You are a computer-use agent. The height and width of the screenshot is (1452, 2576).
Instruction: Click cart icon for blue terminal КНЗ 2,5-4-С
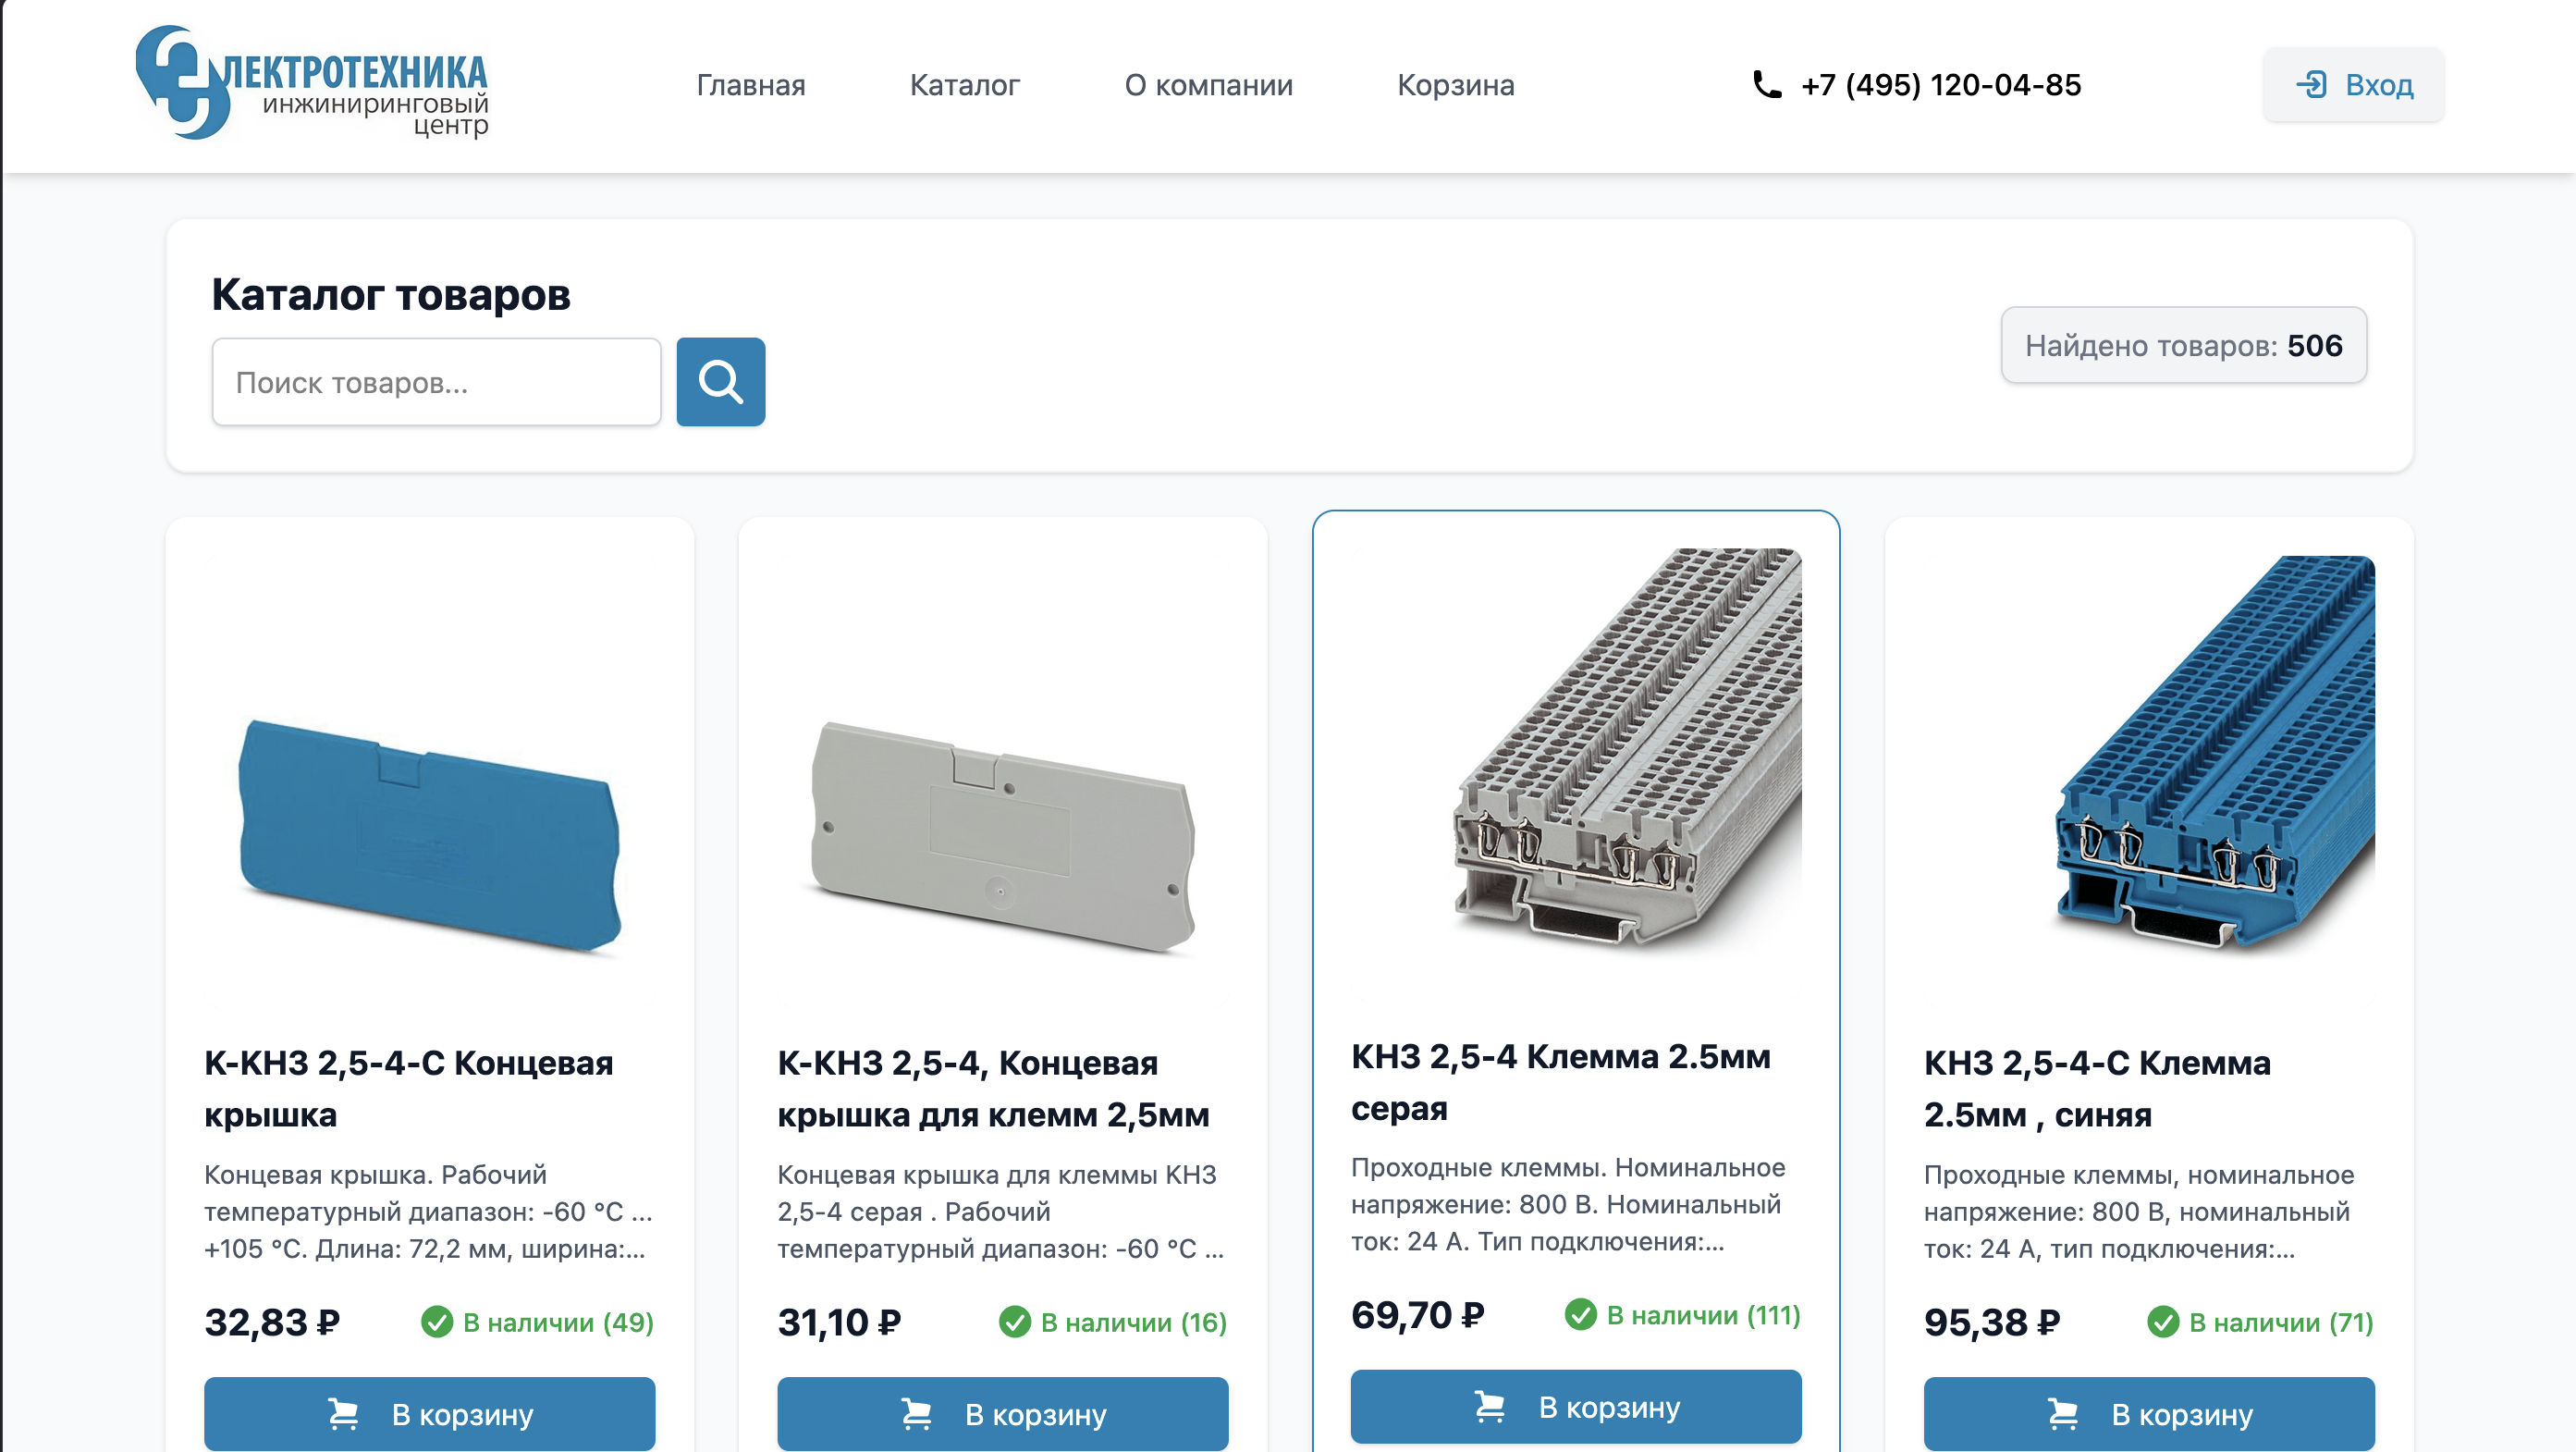(x=2062, y=1413)
